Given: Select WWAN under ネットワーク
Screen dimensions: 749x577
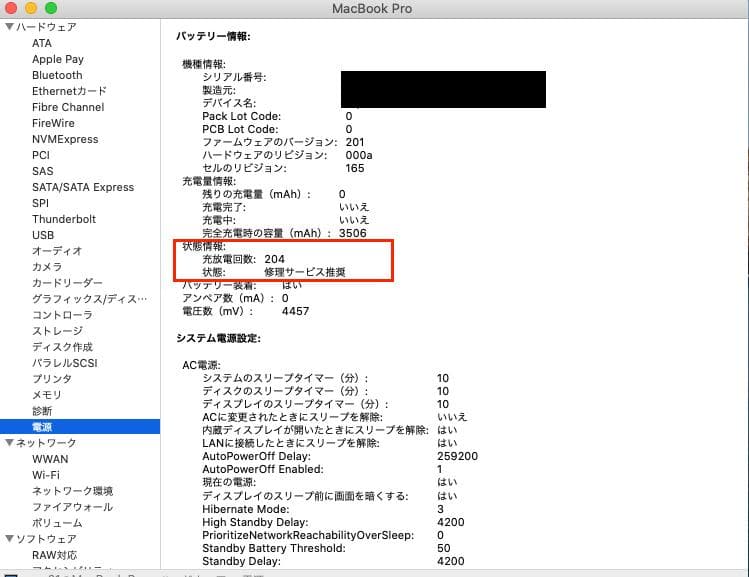Looking at the screenshot, I should (50, 459).
